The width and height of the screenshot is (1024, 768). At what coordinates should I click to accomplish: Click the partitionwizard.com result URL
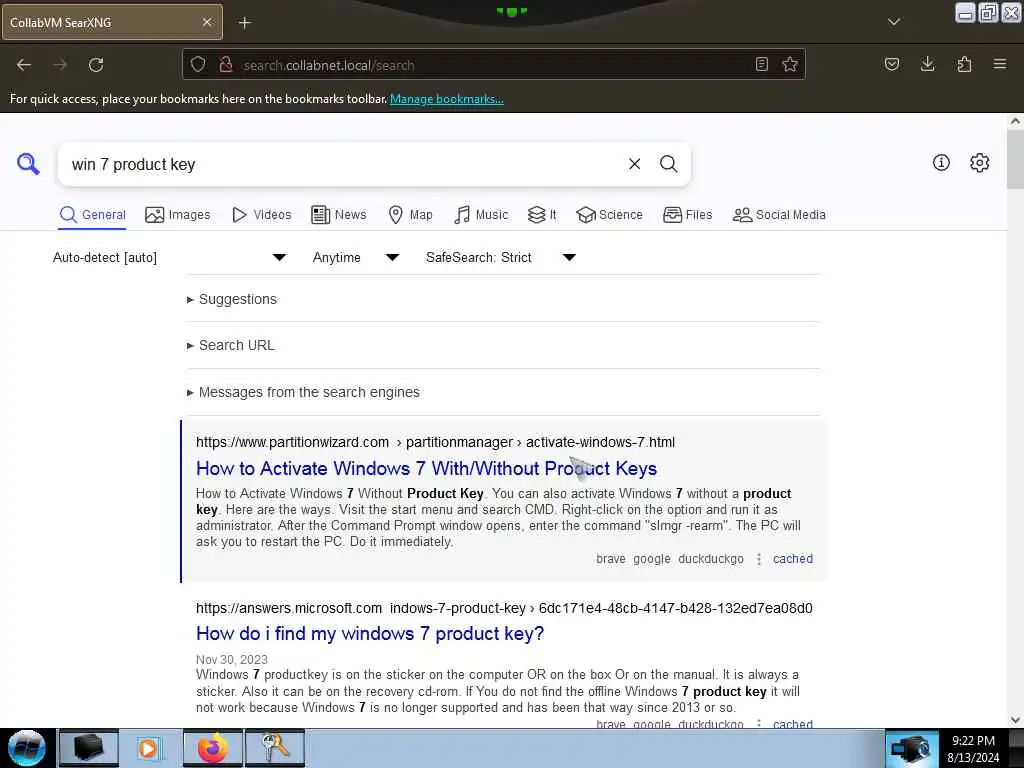(x=436, y=442)
